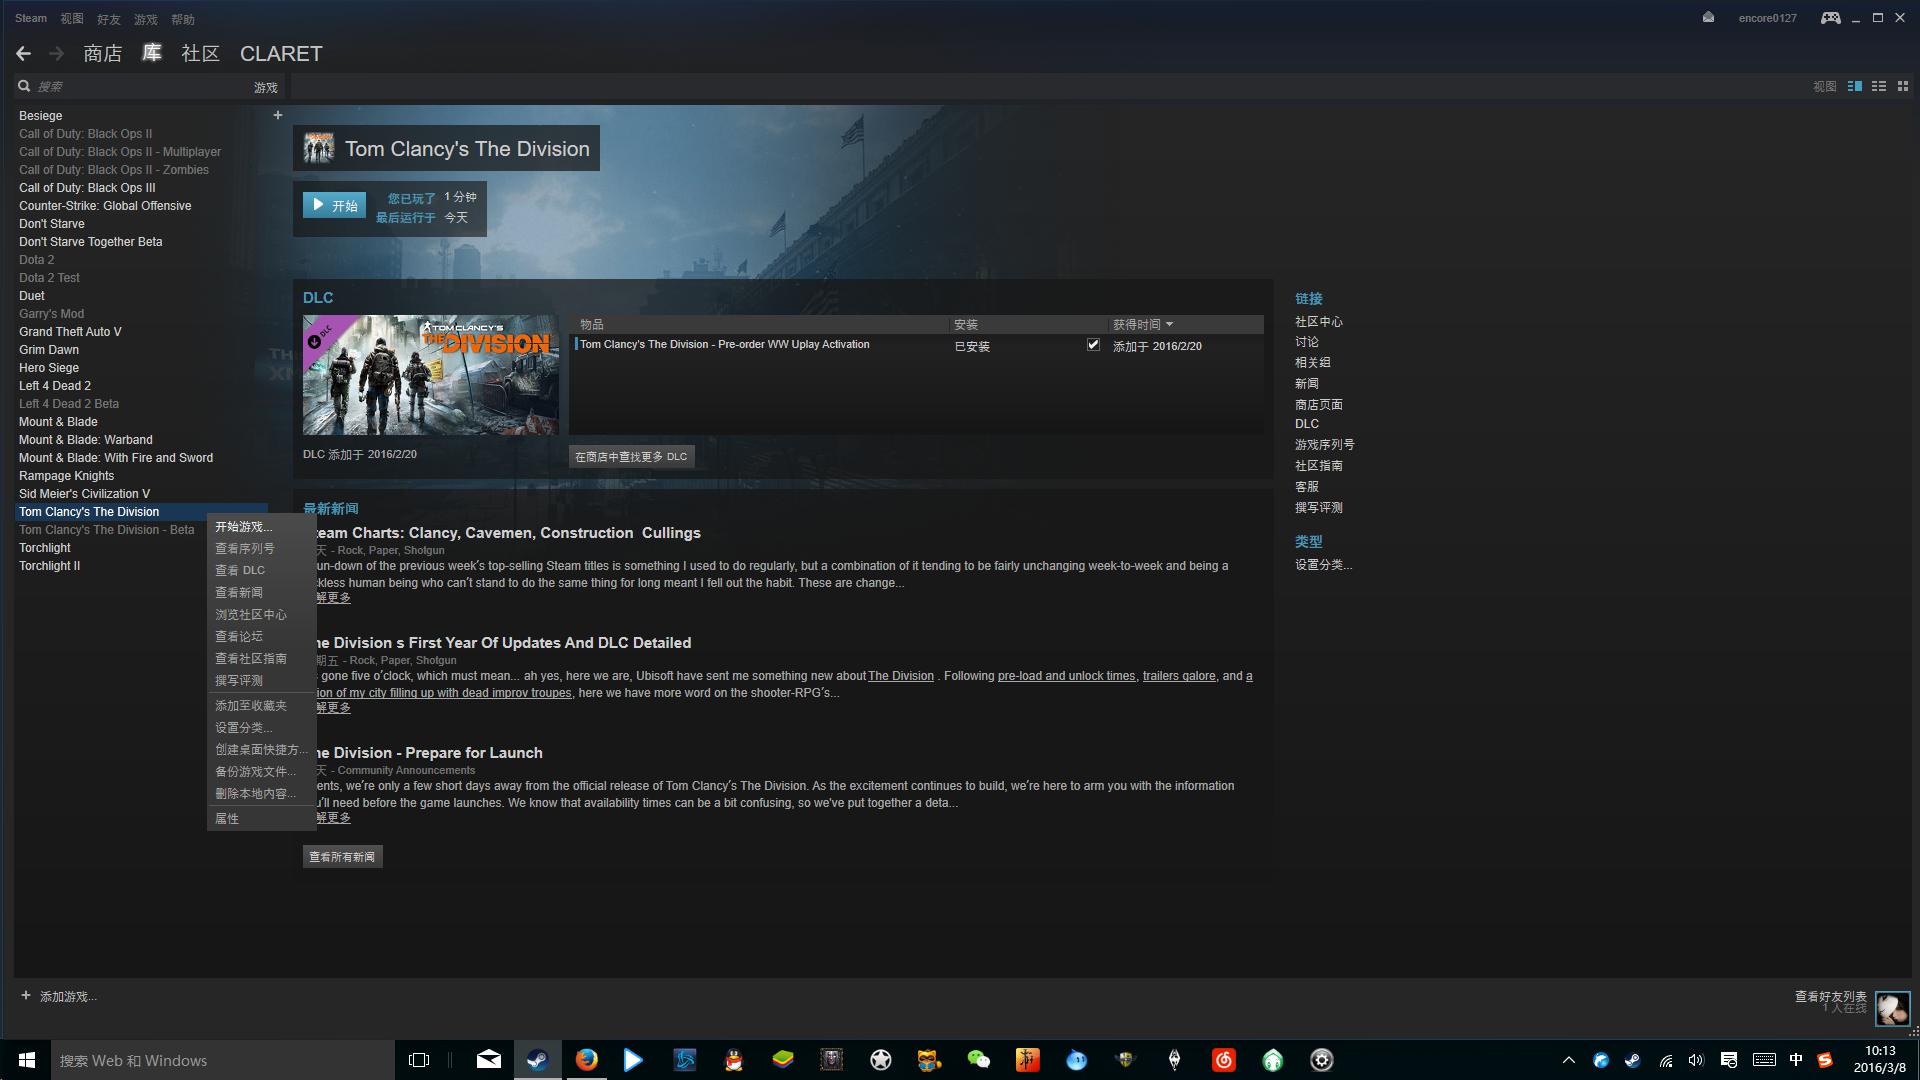Click The Division game icon in header

point(319,149)
